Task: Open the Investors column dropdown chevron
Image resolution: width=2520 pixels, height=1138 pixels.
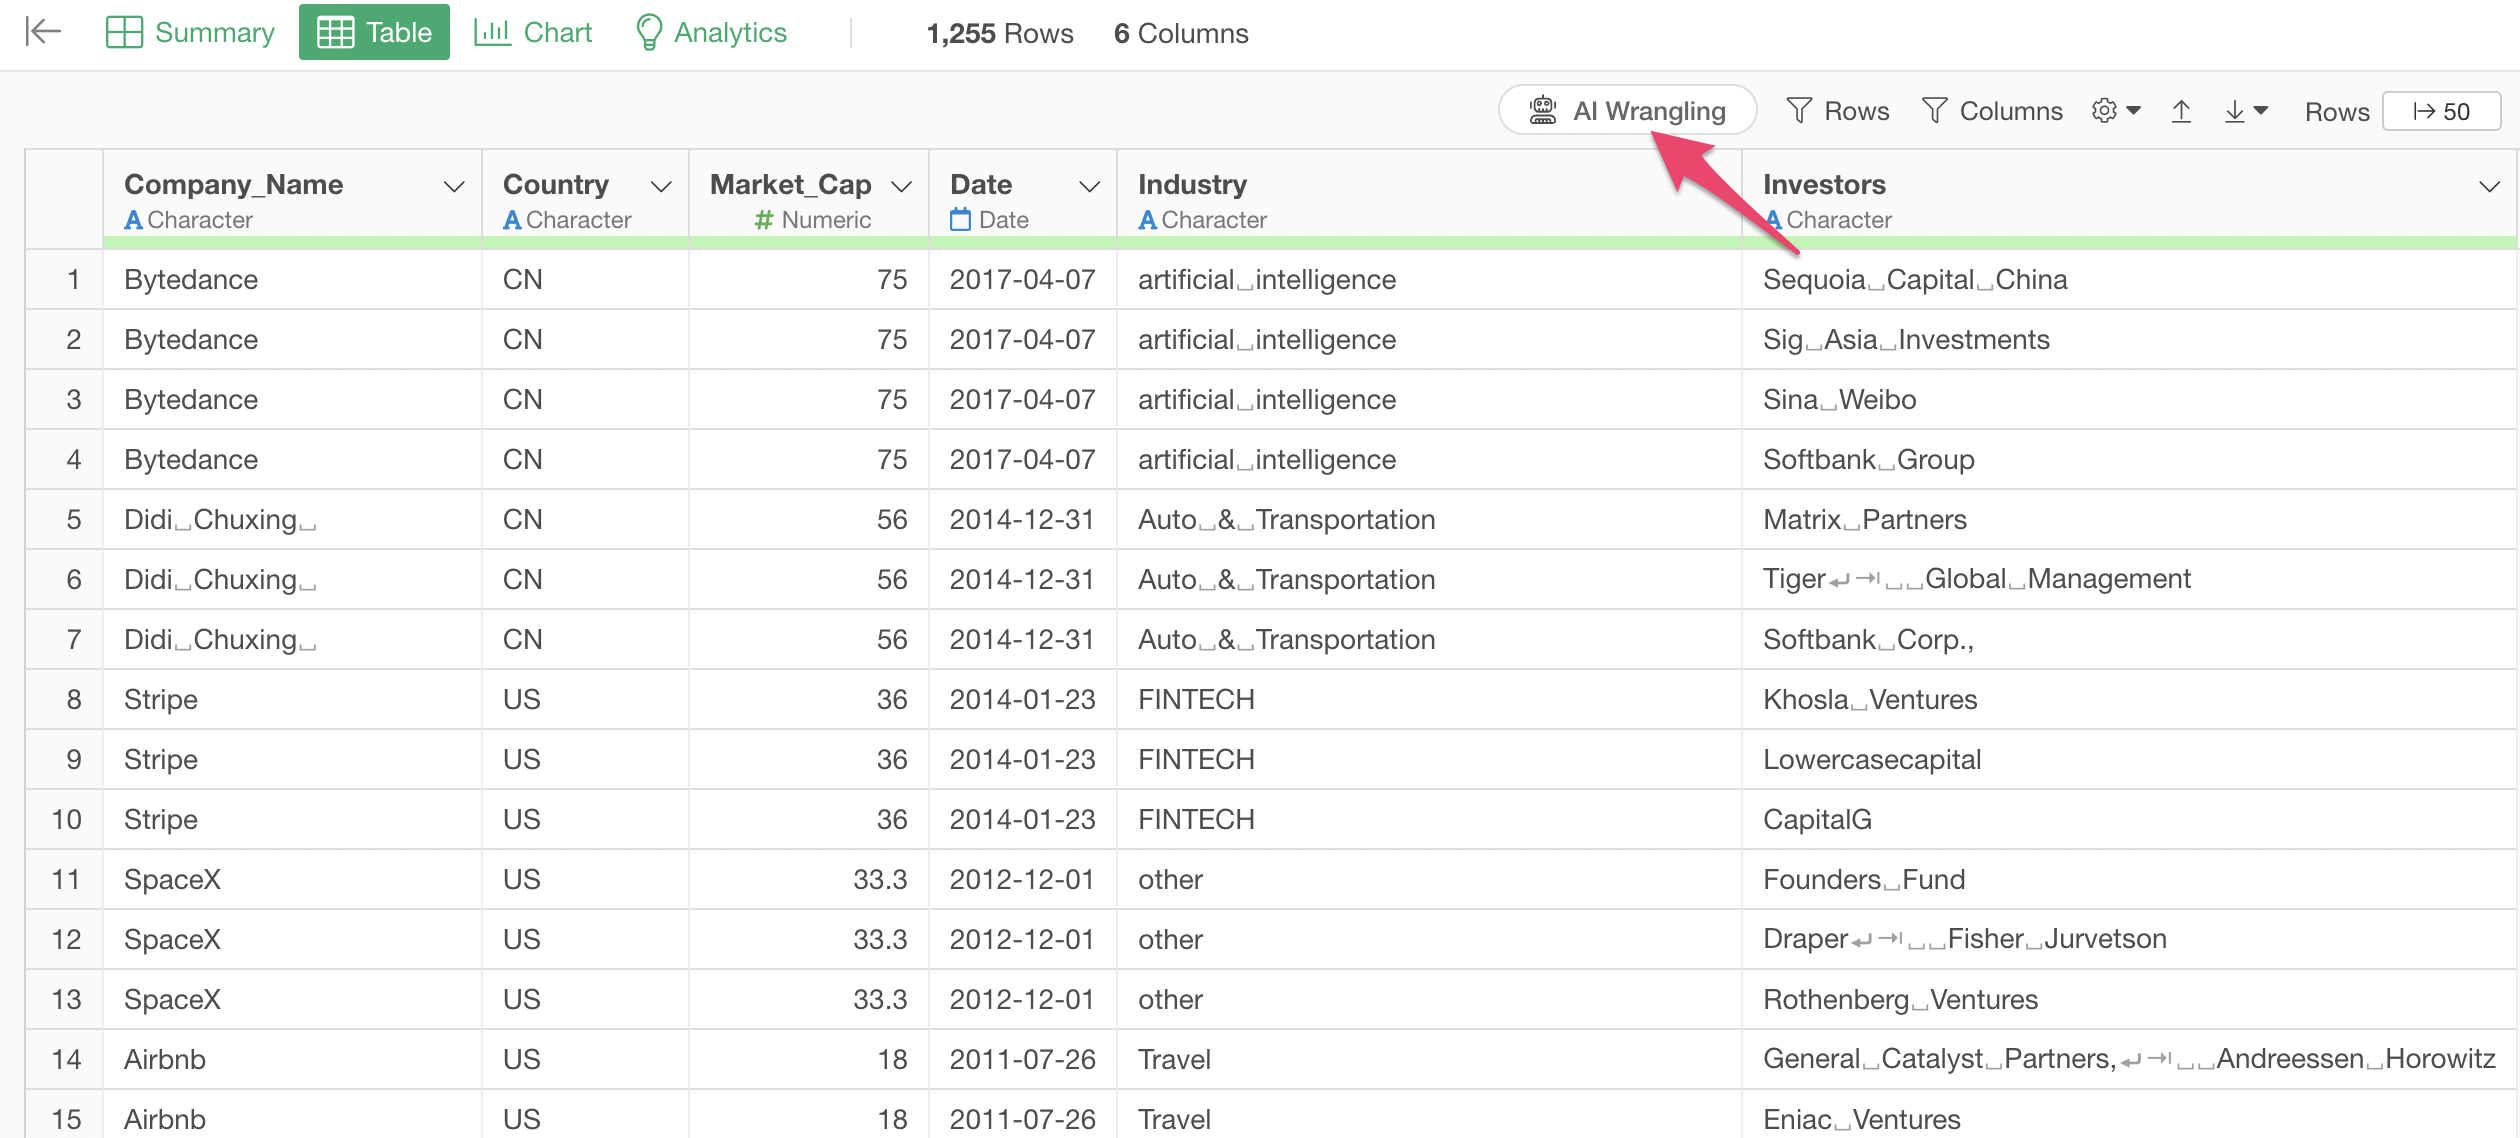Action: tap(2489, 187)
